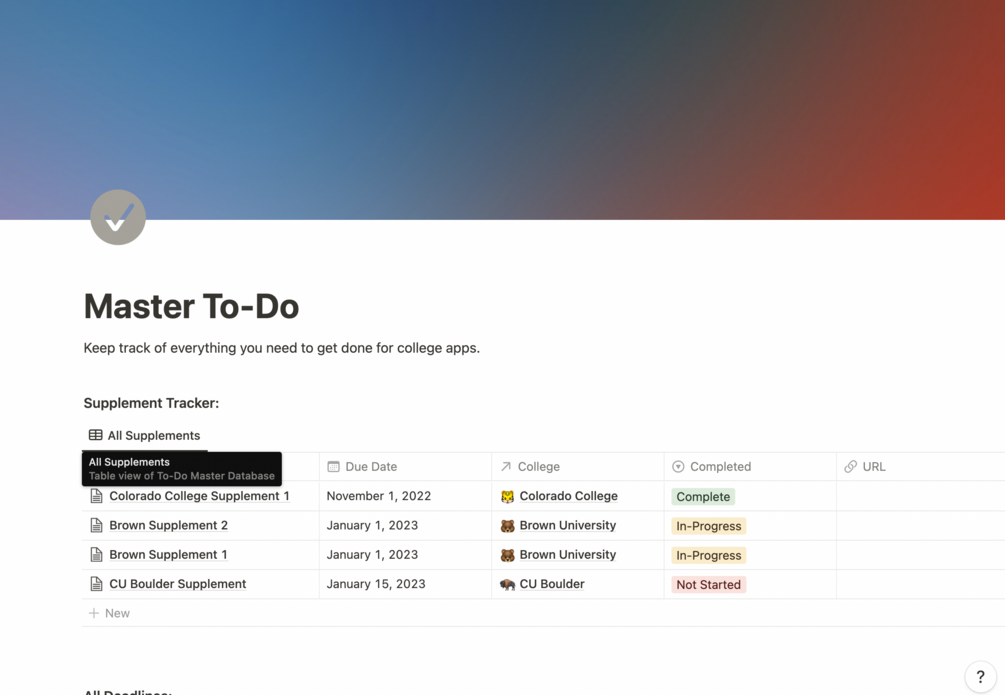Open the College column header menu

[577, 467]
